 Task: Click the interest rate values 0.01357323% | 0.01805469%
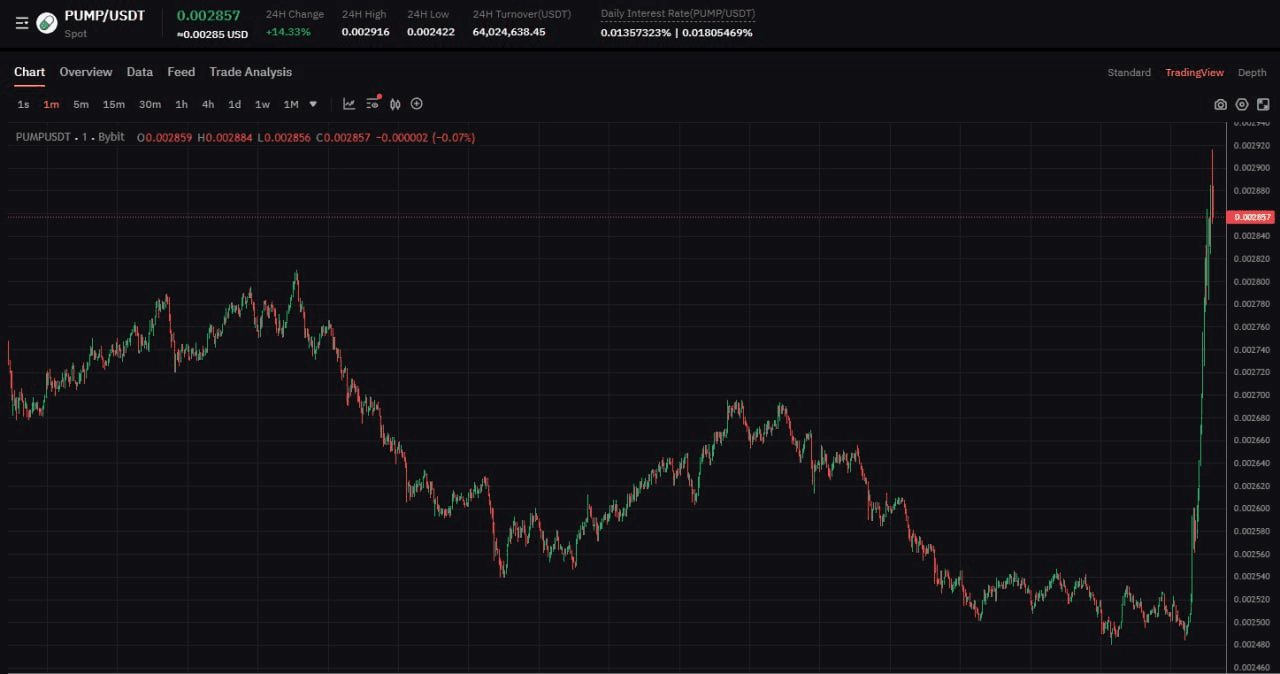point(677,33)
